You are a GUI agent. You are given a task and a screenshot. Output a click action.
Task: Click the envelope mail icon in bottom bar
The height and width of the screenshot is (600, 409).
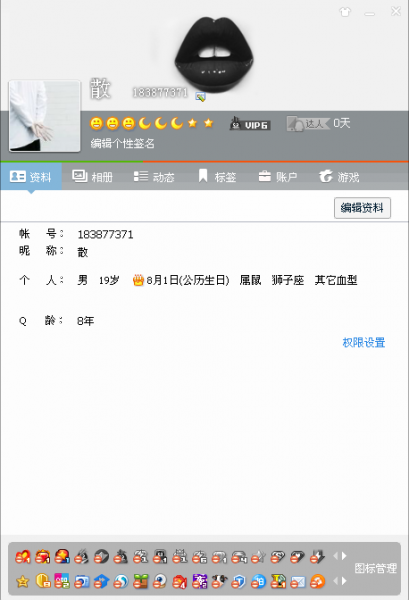point(298,582)
